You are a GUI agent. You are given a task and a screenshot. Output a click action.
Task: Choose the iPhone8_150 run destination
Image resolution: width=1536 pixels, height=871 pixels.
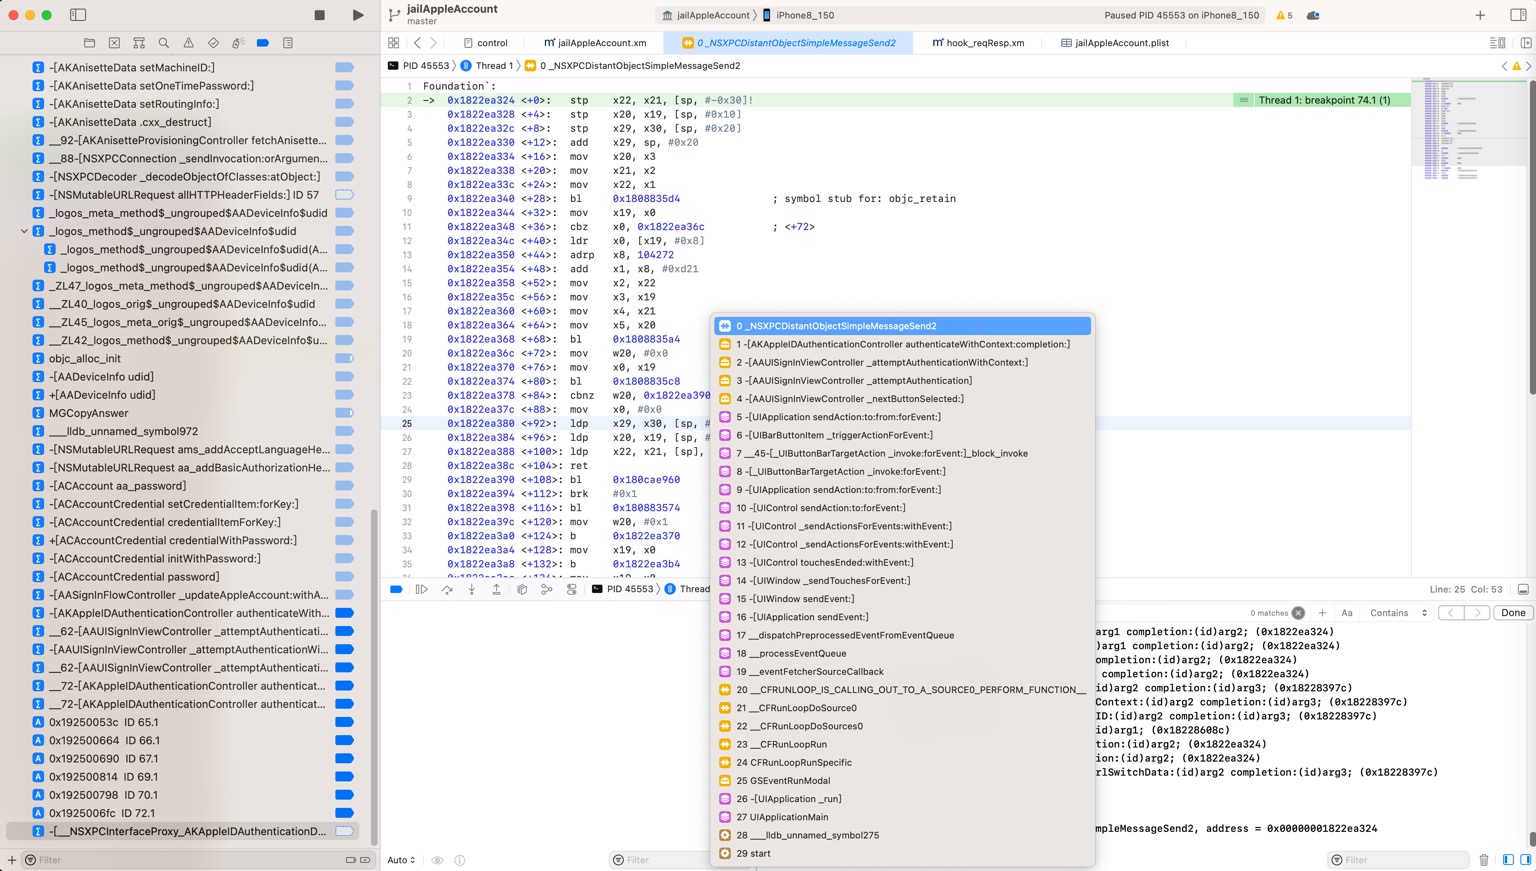pos(799,15)
